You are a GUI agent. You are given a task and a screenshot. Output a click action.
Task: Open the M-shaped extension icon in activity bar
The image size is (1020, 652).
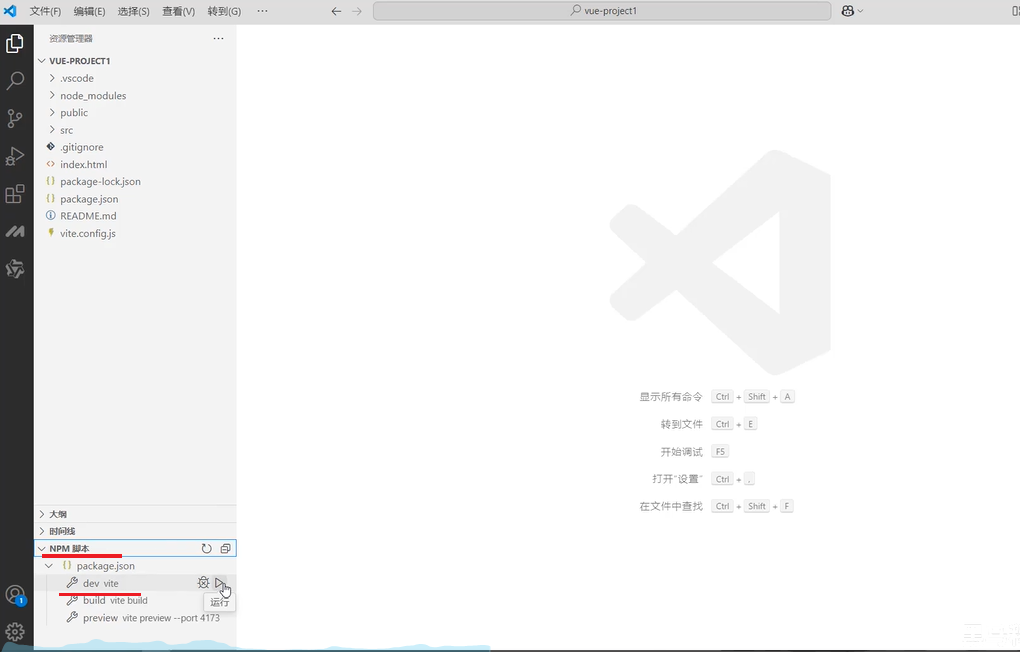pos(15,231)
